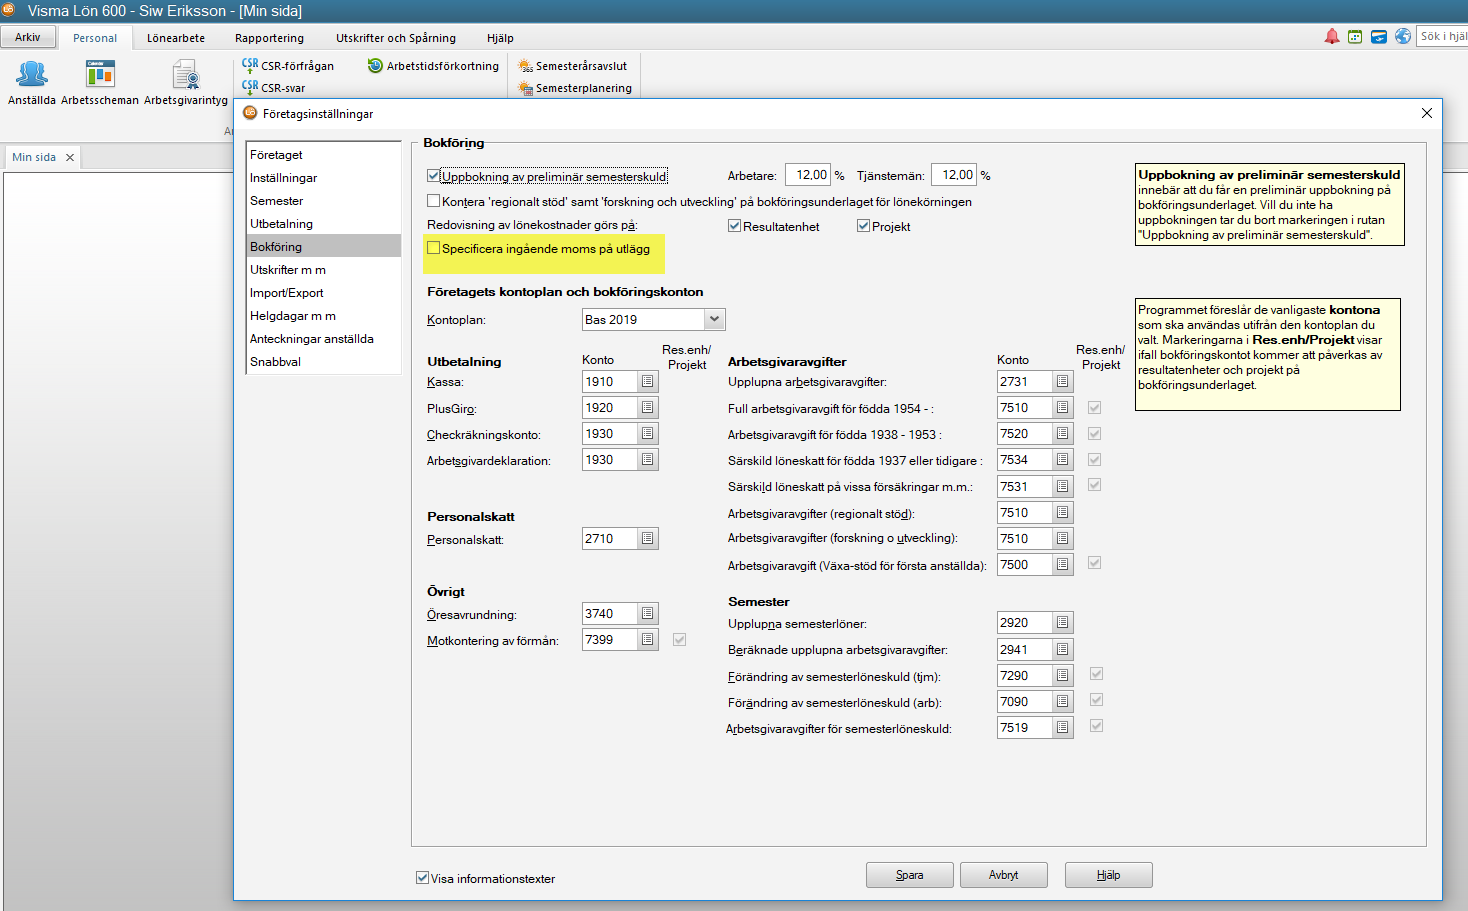Edit Tjänstemän percentage field

(954, 175)
